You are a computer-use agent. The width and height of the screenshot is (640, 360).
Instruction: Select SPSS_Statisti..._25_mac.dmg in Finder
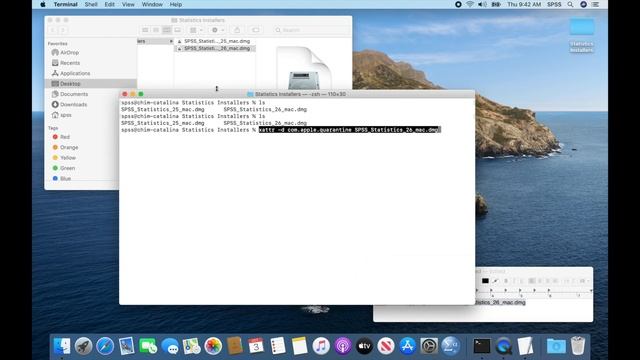tap(214, 41)
